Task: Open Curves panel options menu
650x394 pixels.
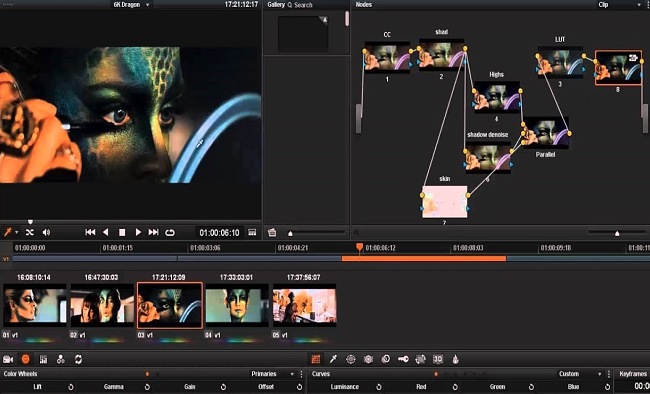Action: (x=609, y=374)
